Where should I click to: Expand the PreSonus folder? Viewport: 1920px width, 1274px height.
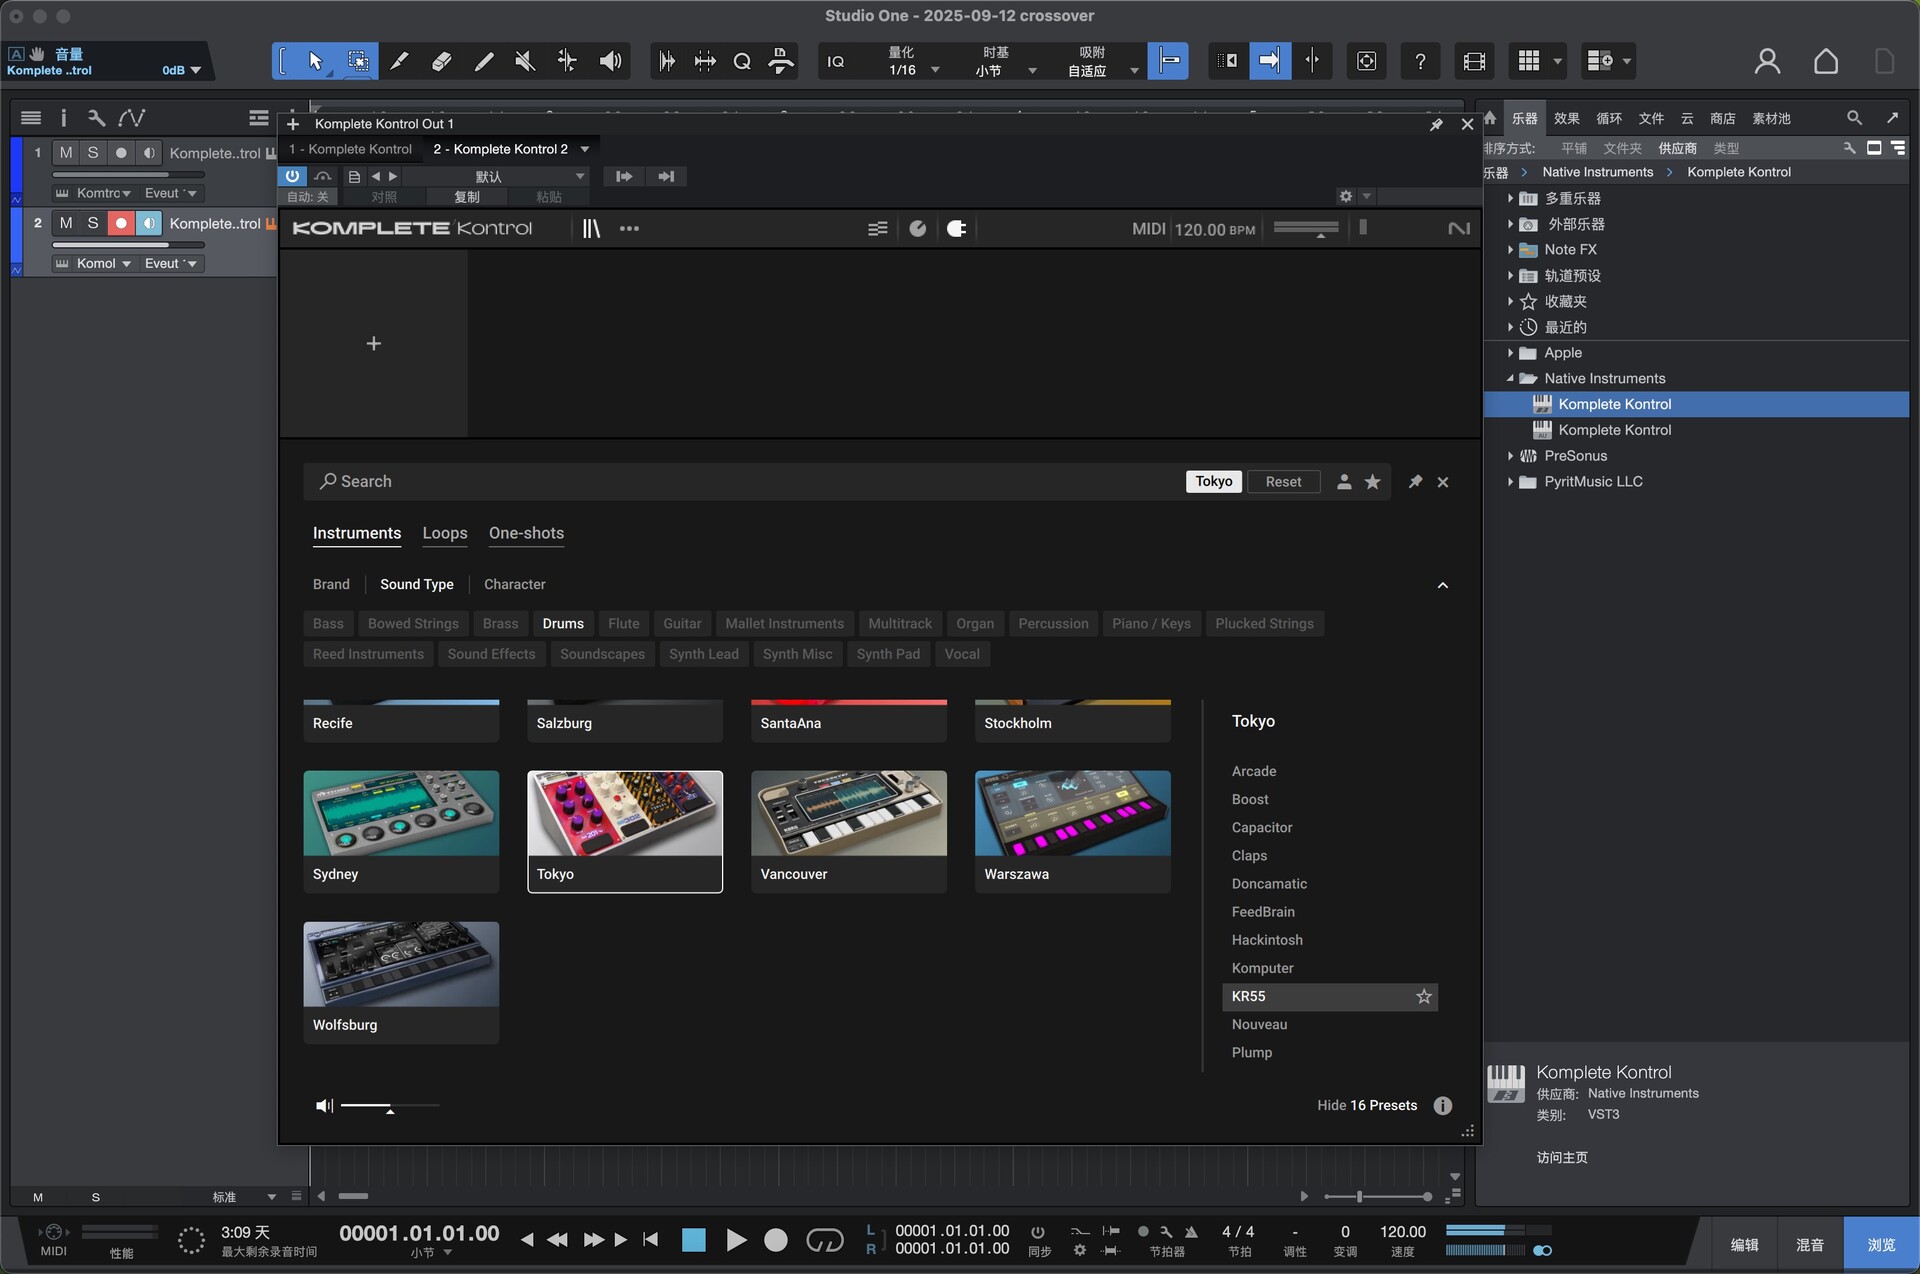click(x=1510, y=456)
